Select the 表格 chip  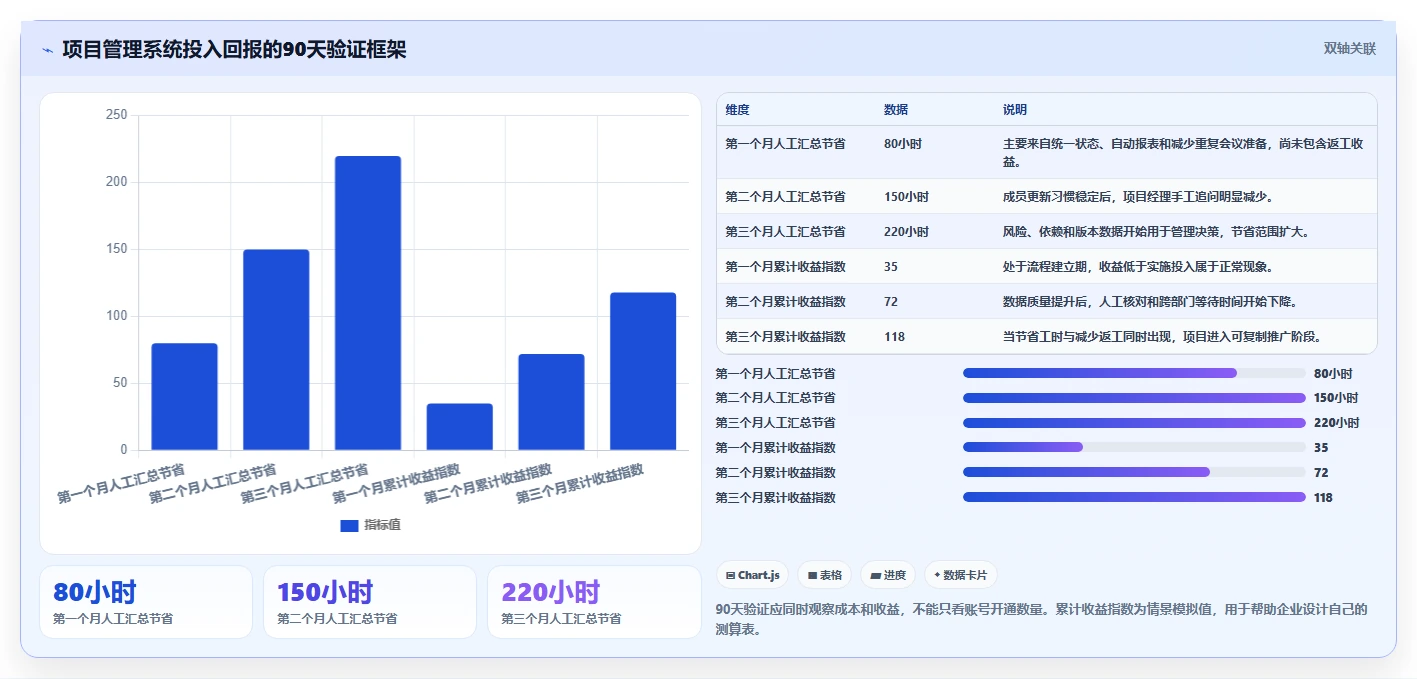pos(825,575)
